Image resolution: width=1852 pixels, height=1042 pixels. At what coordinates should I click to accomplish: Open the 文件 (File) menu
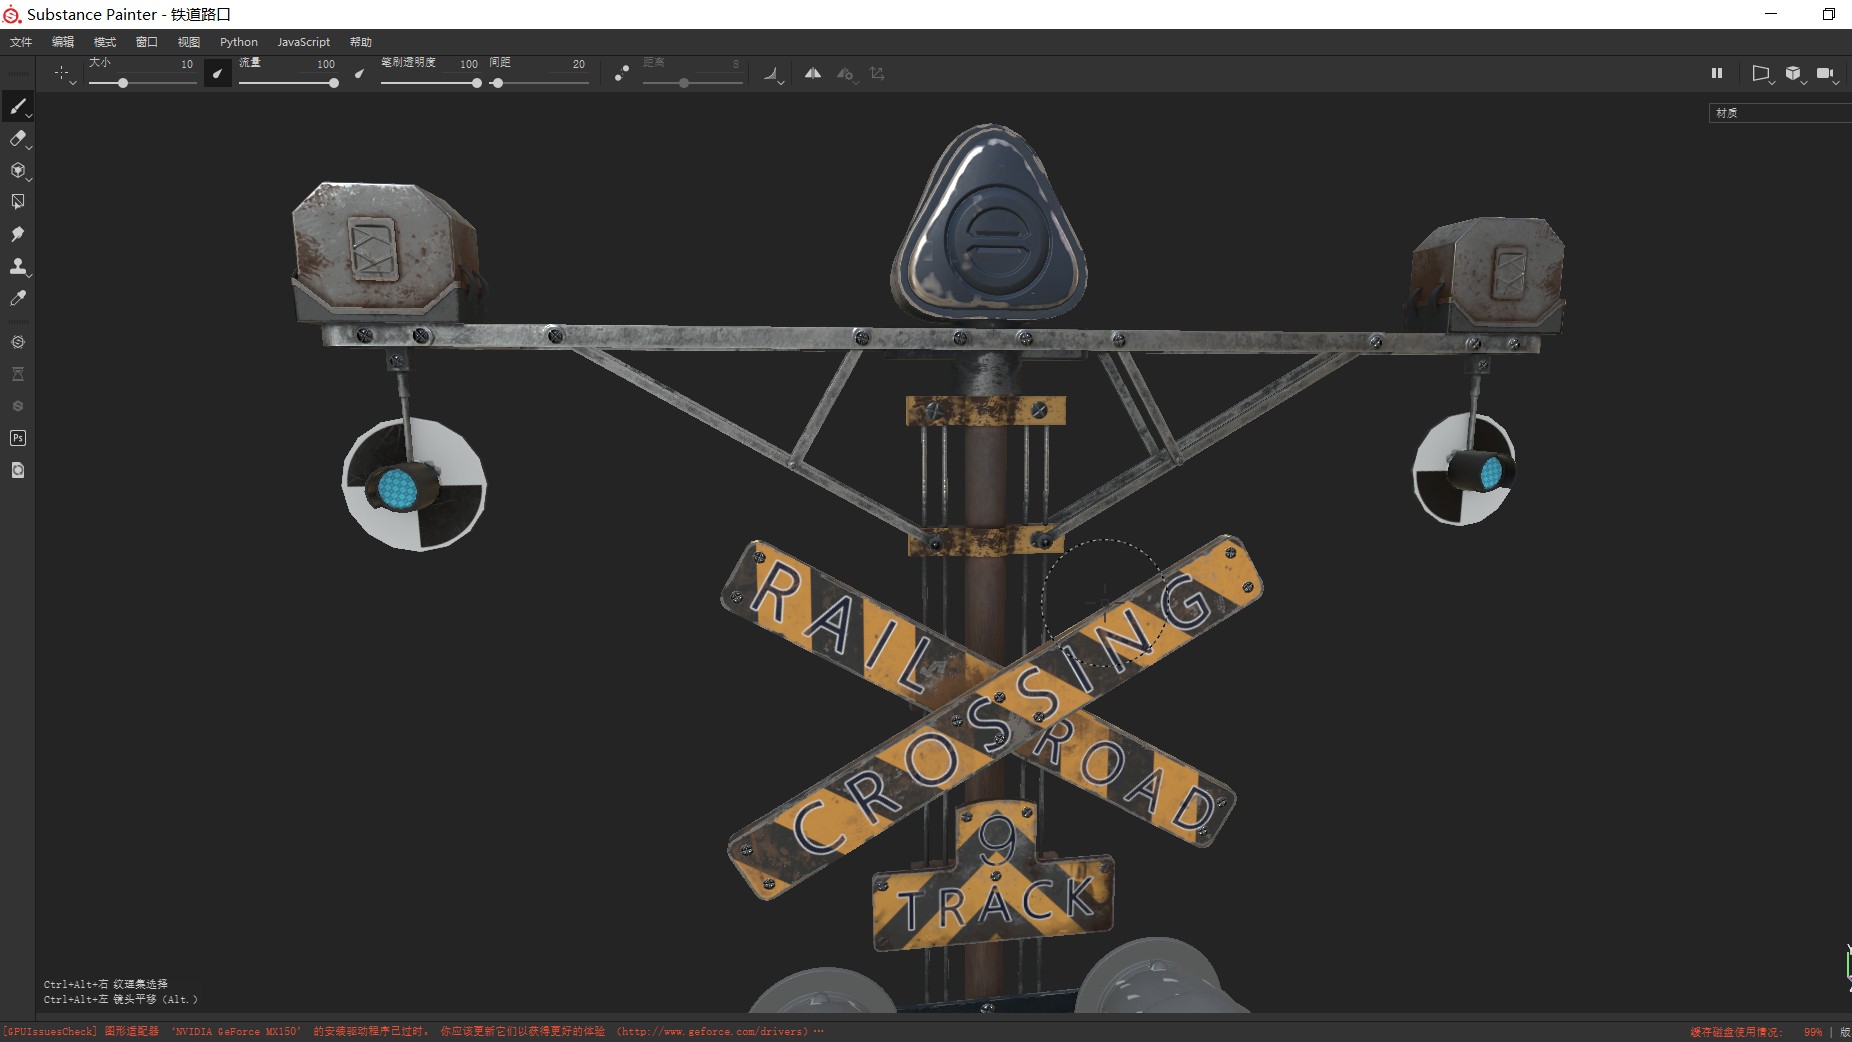tap(21, 42)
